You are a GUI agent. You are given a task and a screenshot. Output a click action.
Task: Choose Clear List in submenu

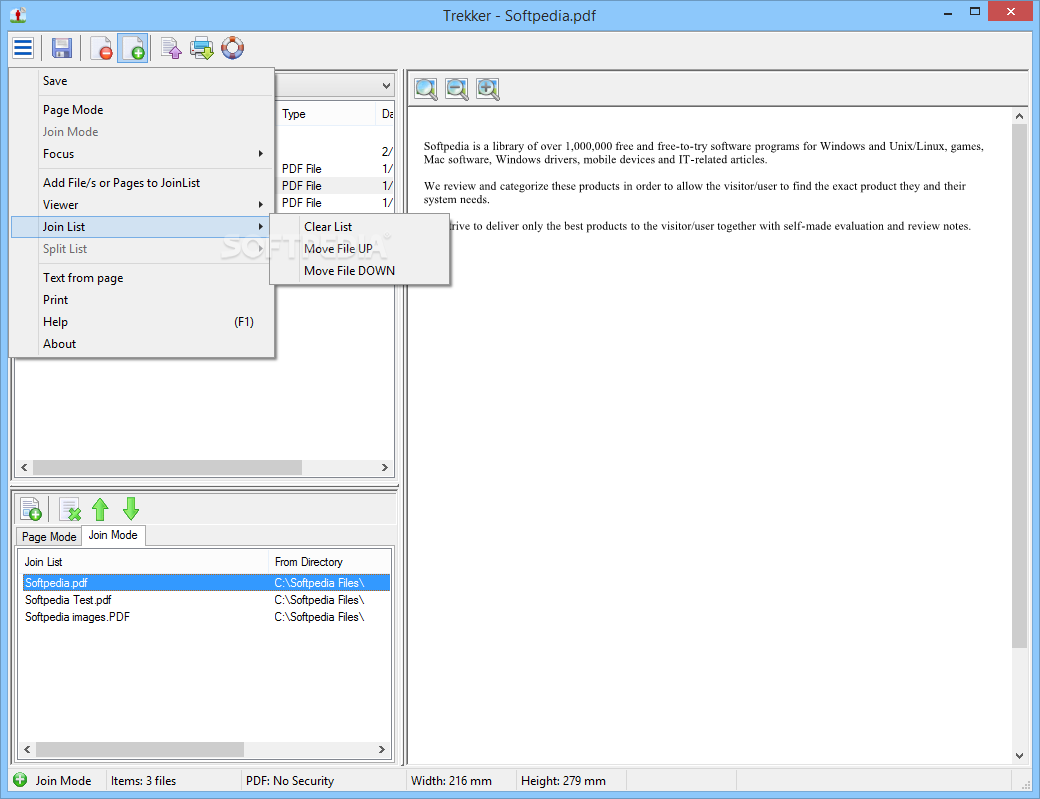click(x=359, y=227)
